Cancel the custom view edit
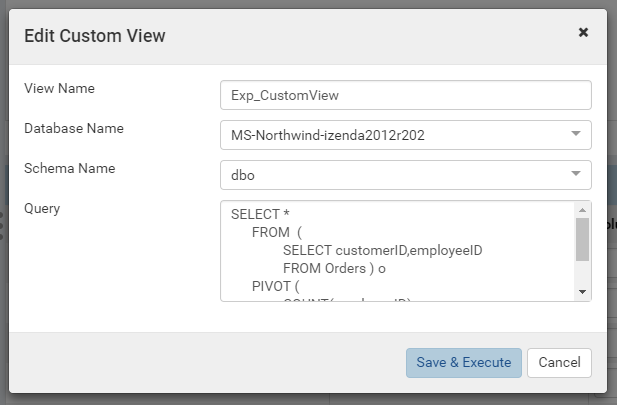Viewport: 617px width, 405px height. 559,362
